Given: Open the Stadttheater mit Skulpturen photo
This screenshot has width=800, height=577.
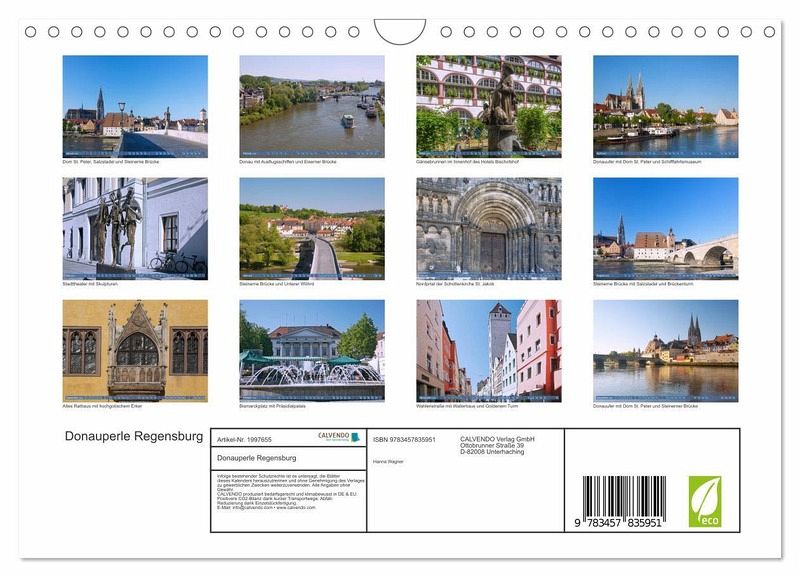Looking at the screenshot, I should (135, 229).
